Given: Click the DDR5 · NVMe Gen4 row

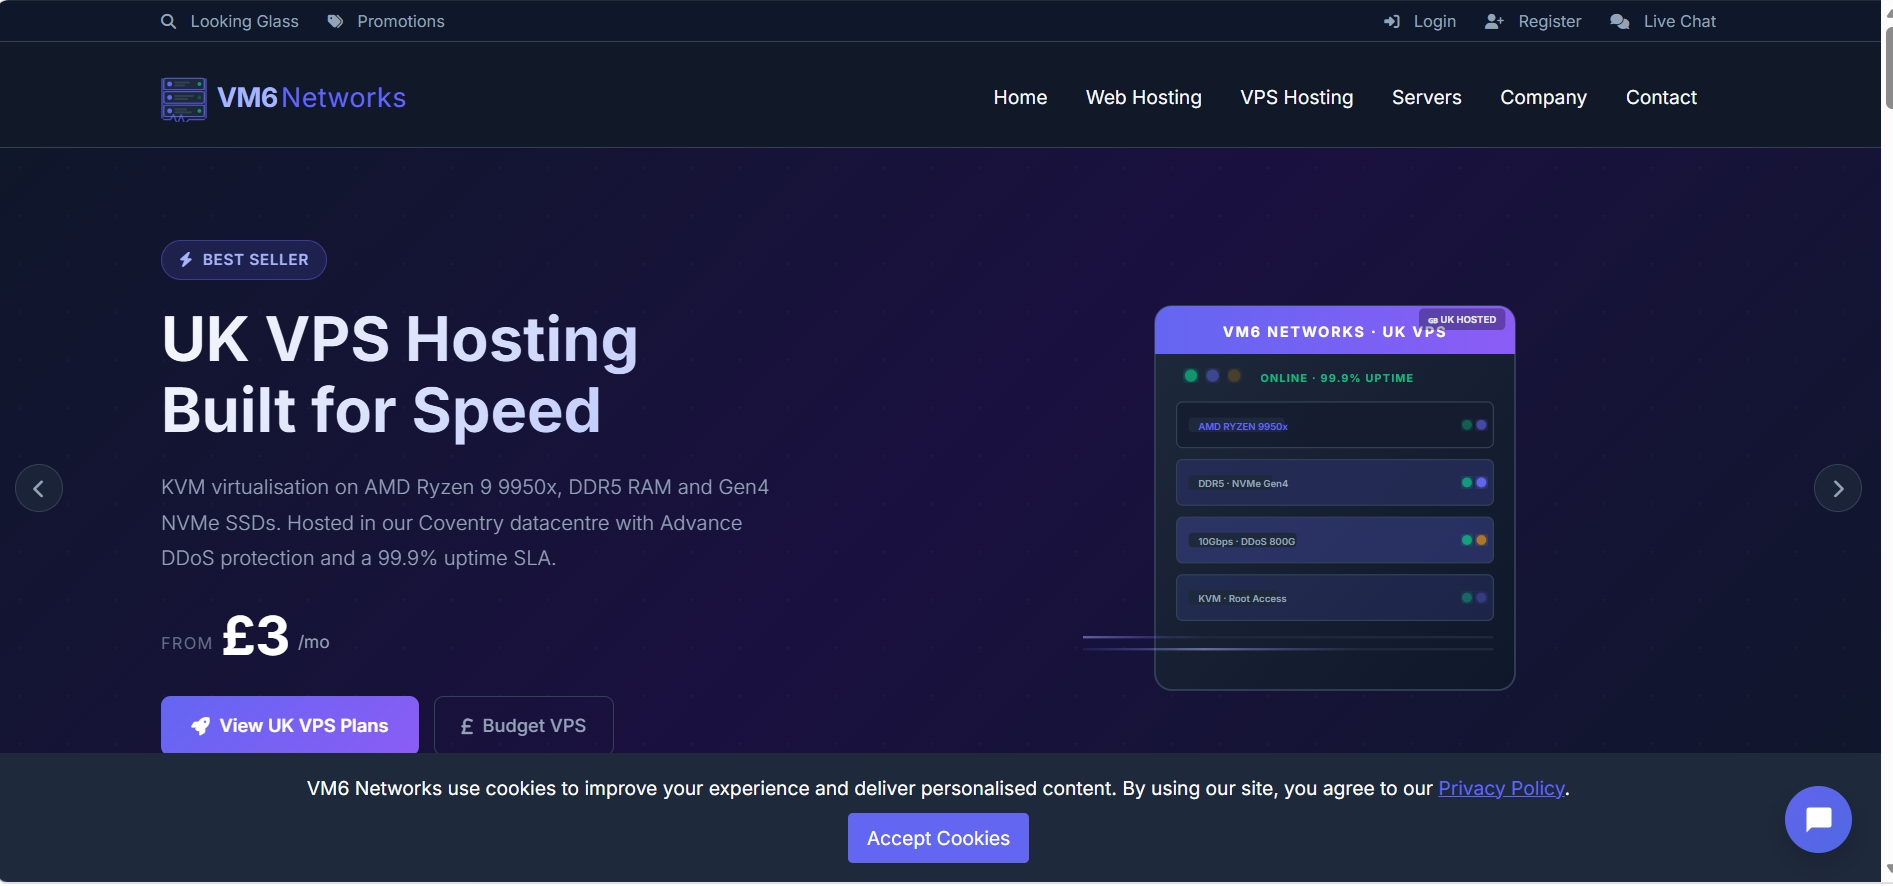Looking at the screenshot, I should pos(1335,483).
